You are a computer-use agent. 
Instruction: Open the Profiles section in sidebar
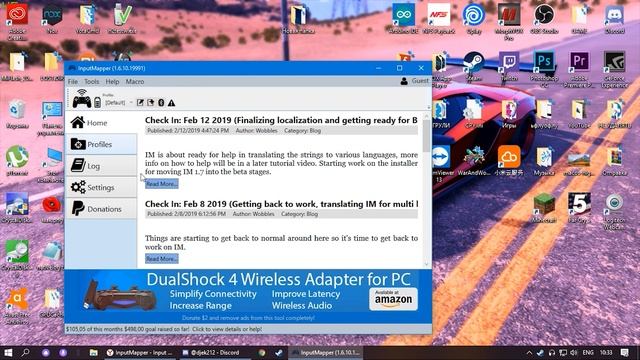click(x=101, y=144)
